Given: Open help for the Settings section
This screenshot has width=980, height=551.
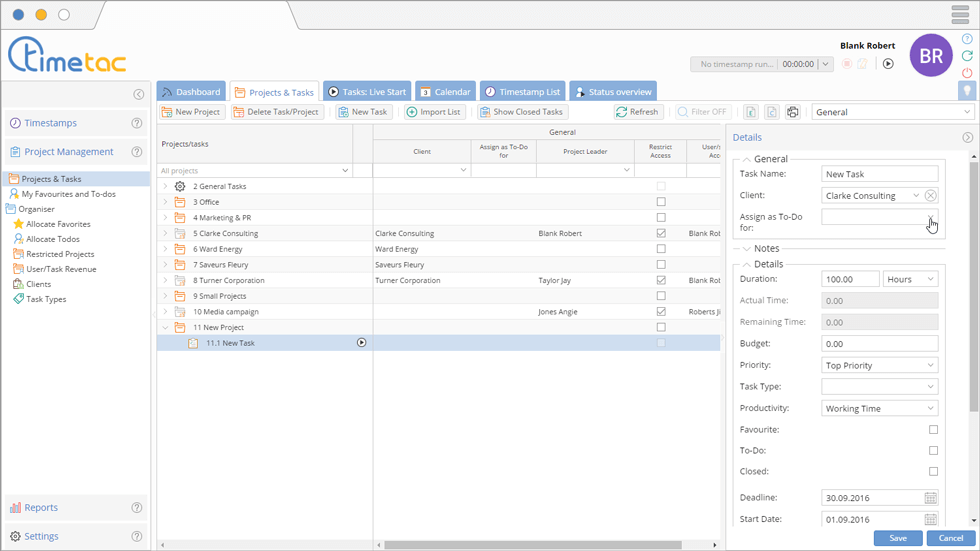Looking at the screenshot, I should 137,537.
